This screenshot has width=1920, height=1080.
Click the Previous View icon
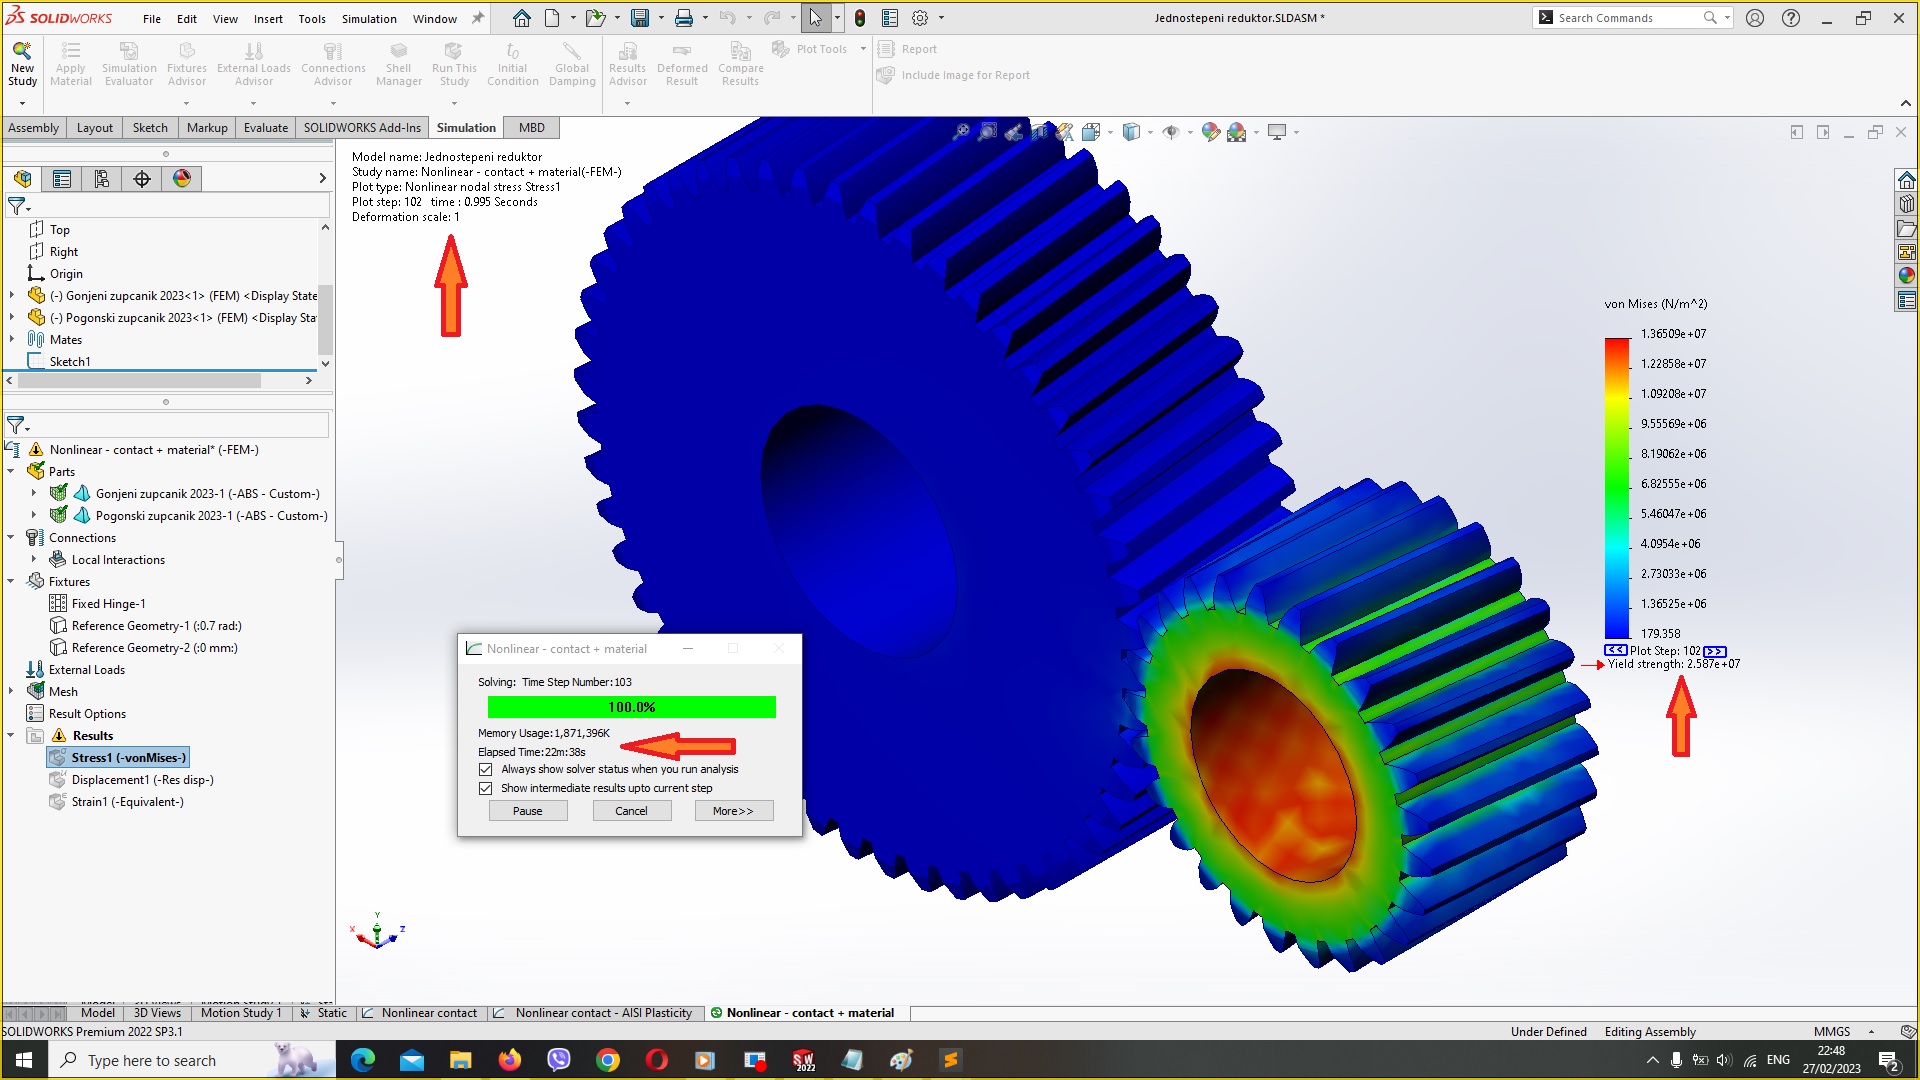coord(1013,132)
